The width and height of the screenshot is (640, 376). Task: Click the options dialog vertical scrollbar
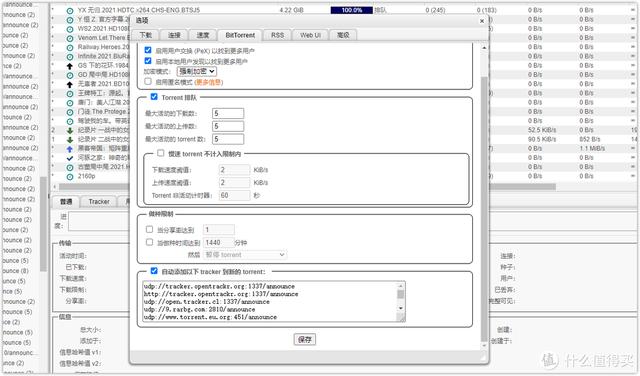coord(484,208)
